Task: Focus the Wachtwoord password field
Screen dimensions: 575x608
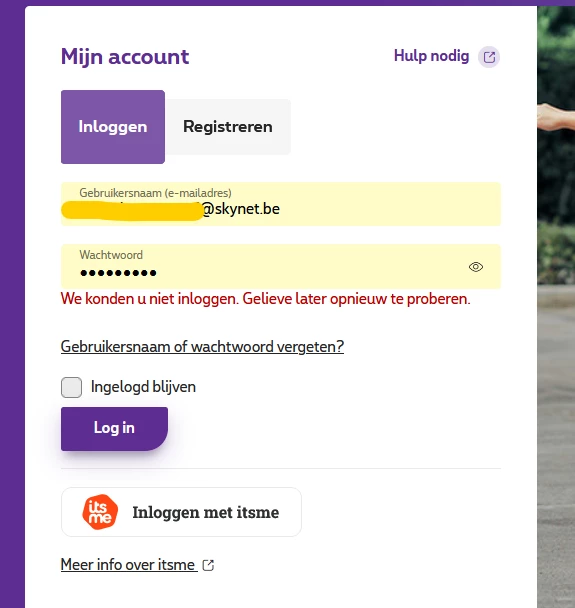Action: 281,266
